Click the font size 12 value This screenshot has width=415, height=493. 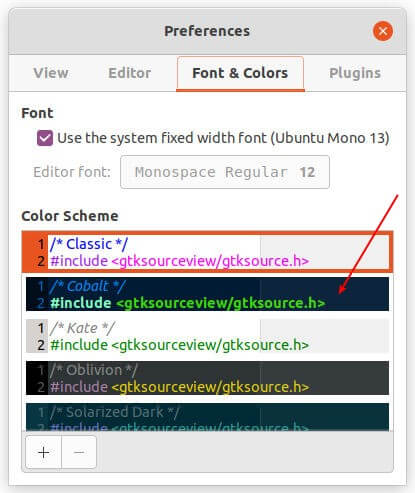pos(307,172)
